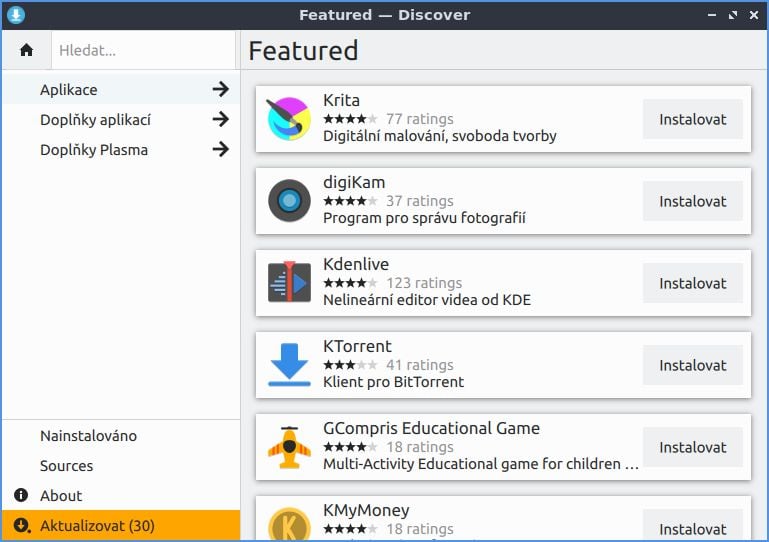Minimize the Discover window

[712, 15]
